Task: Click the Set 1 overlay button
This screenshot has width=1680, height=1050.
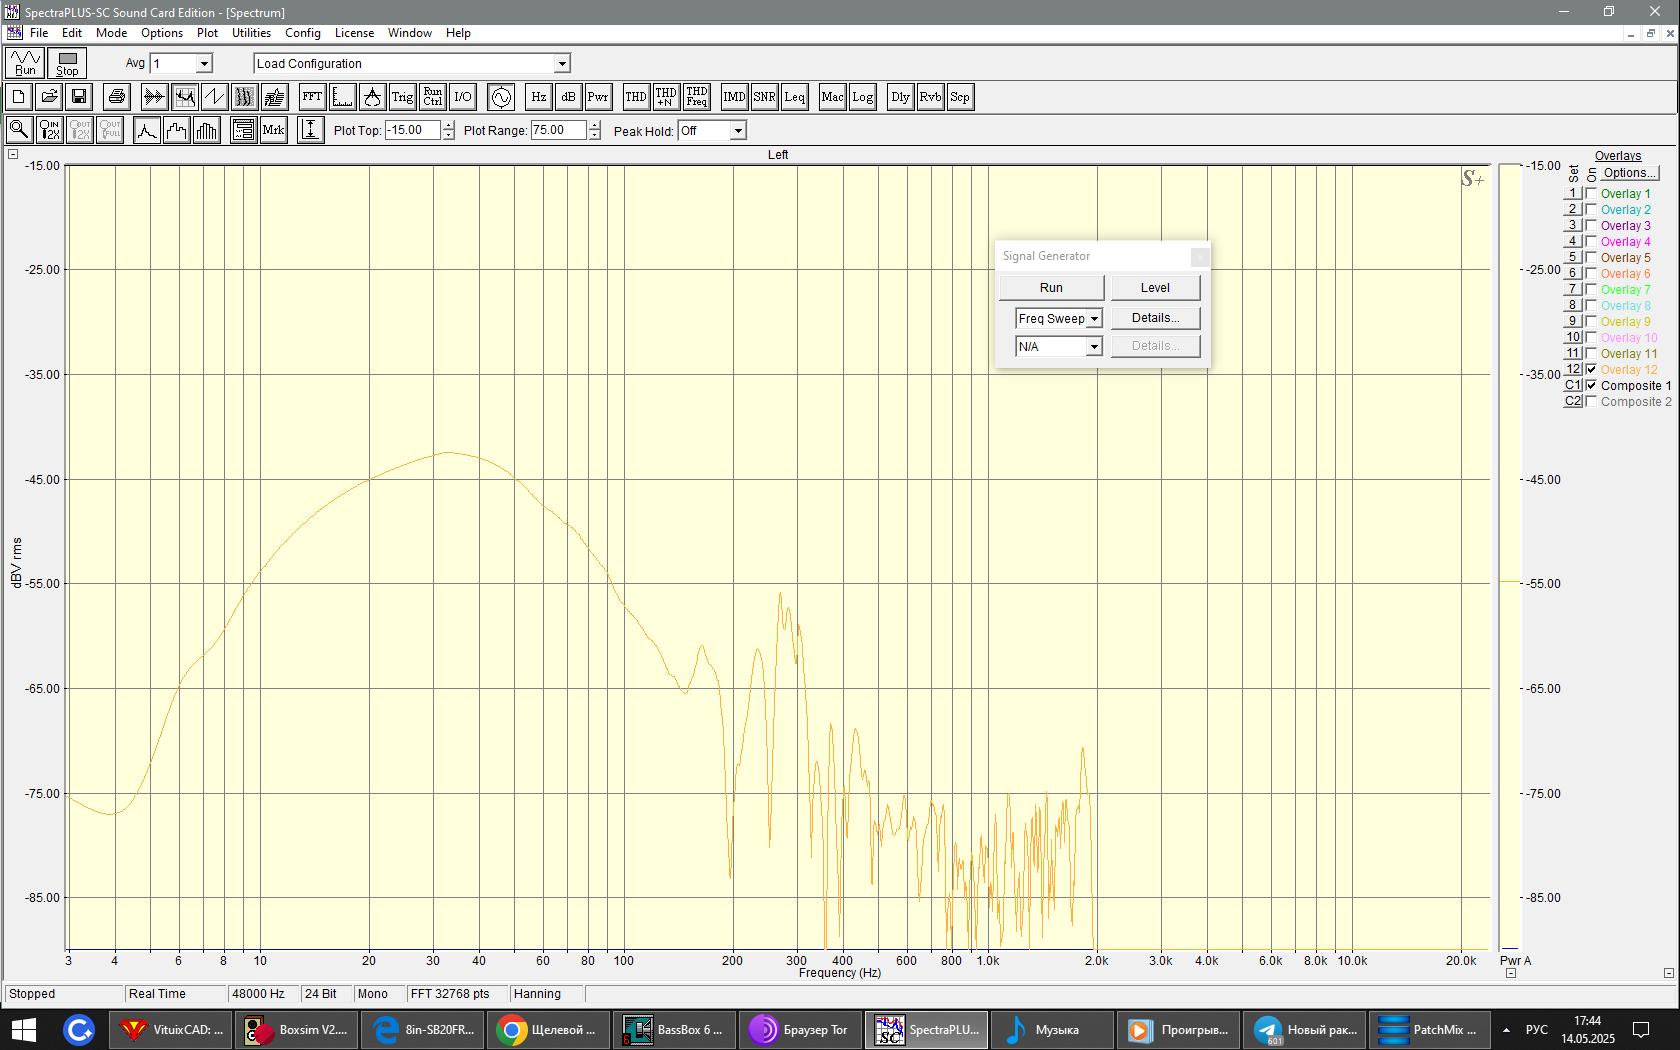Action: pos(1573,193)
